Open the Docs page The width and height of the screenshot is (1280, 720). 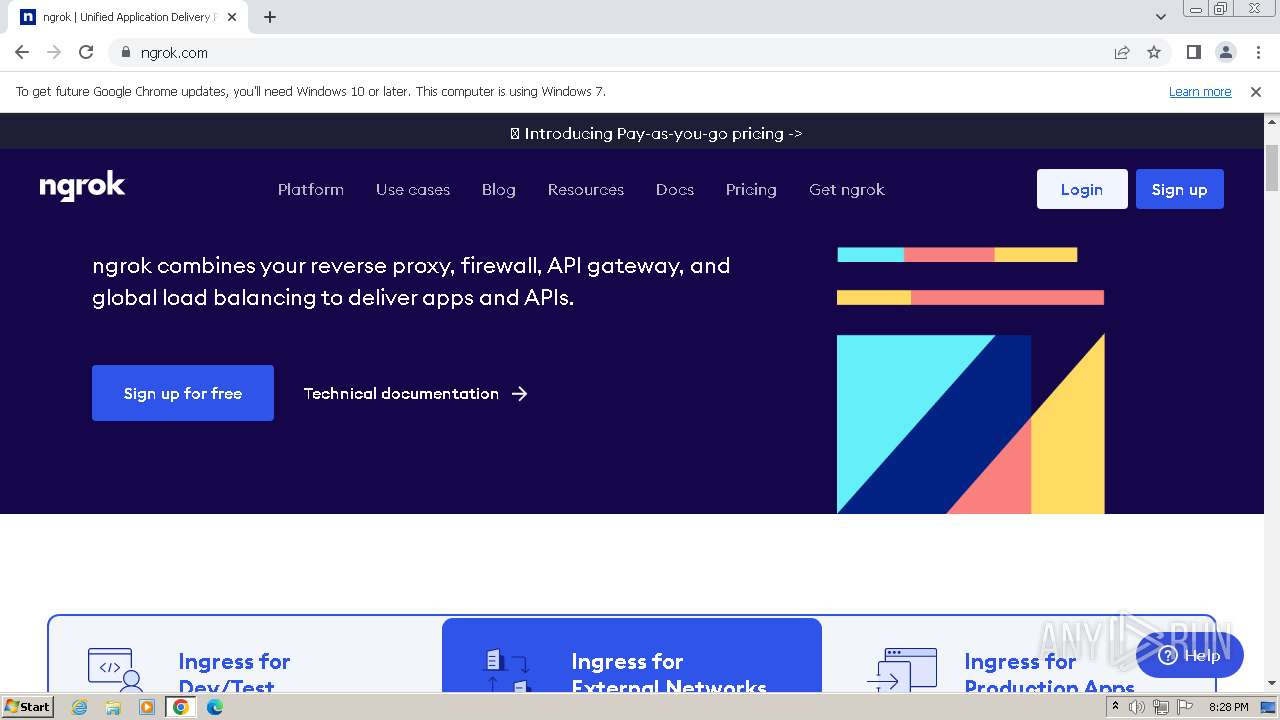[675, 189]
